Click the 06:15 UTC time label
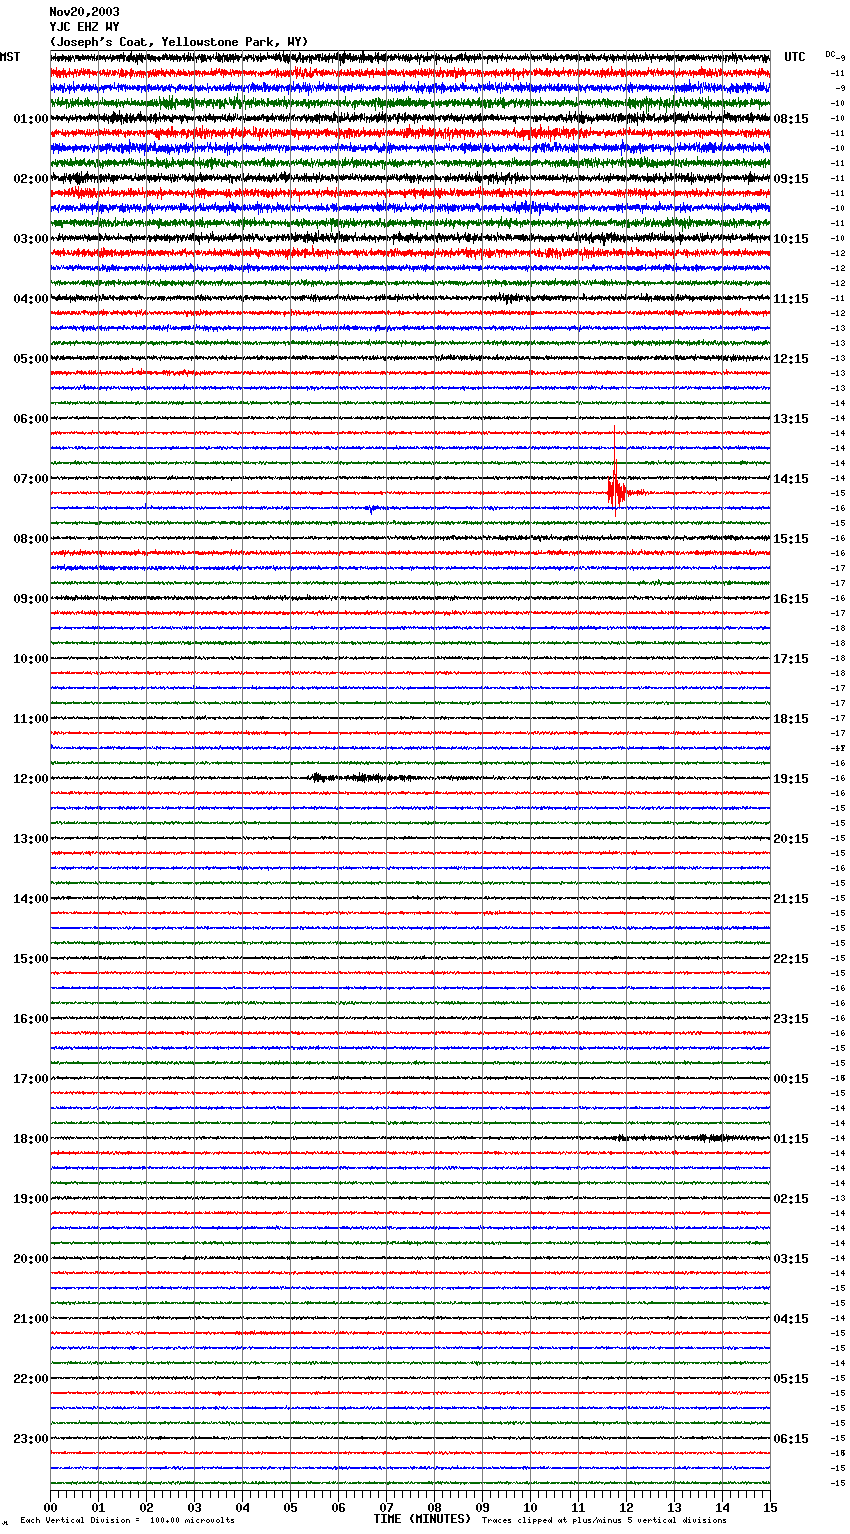This screenshot has width=850, height=1534. pyautogui.click(x=791, y=1439)
